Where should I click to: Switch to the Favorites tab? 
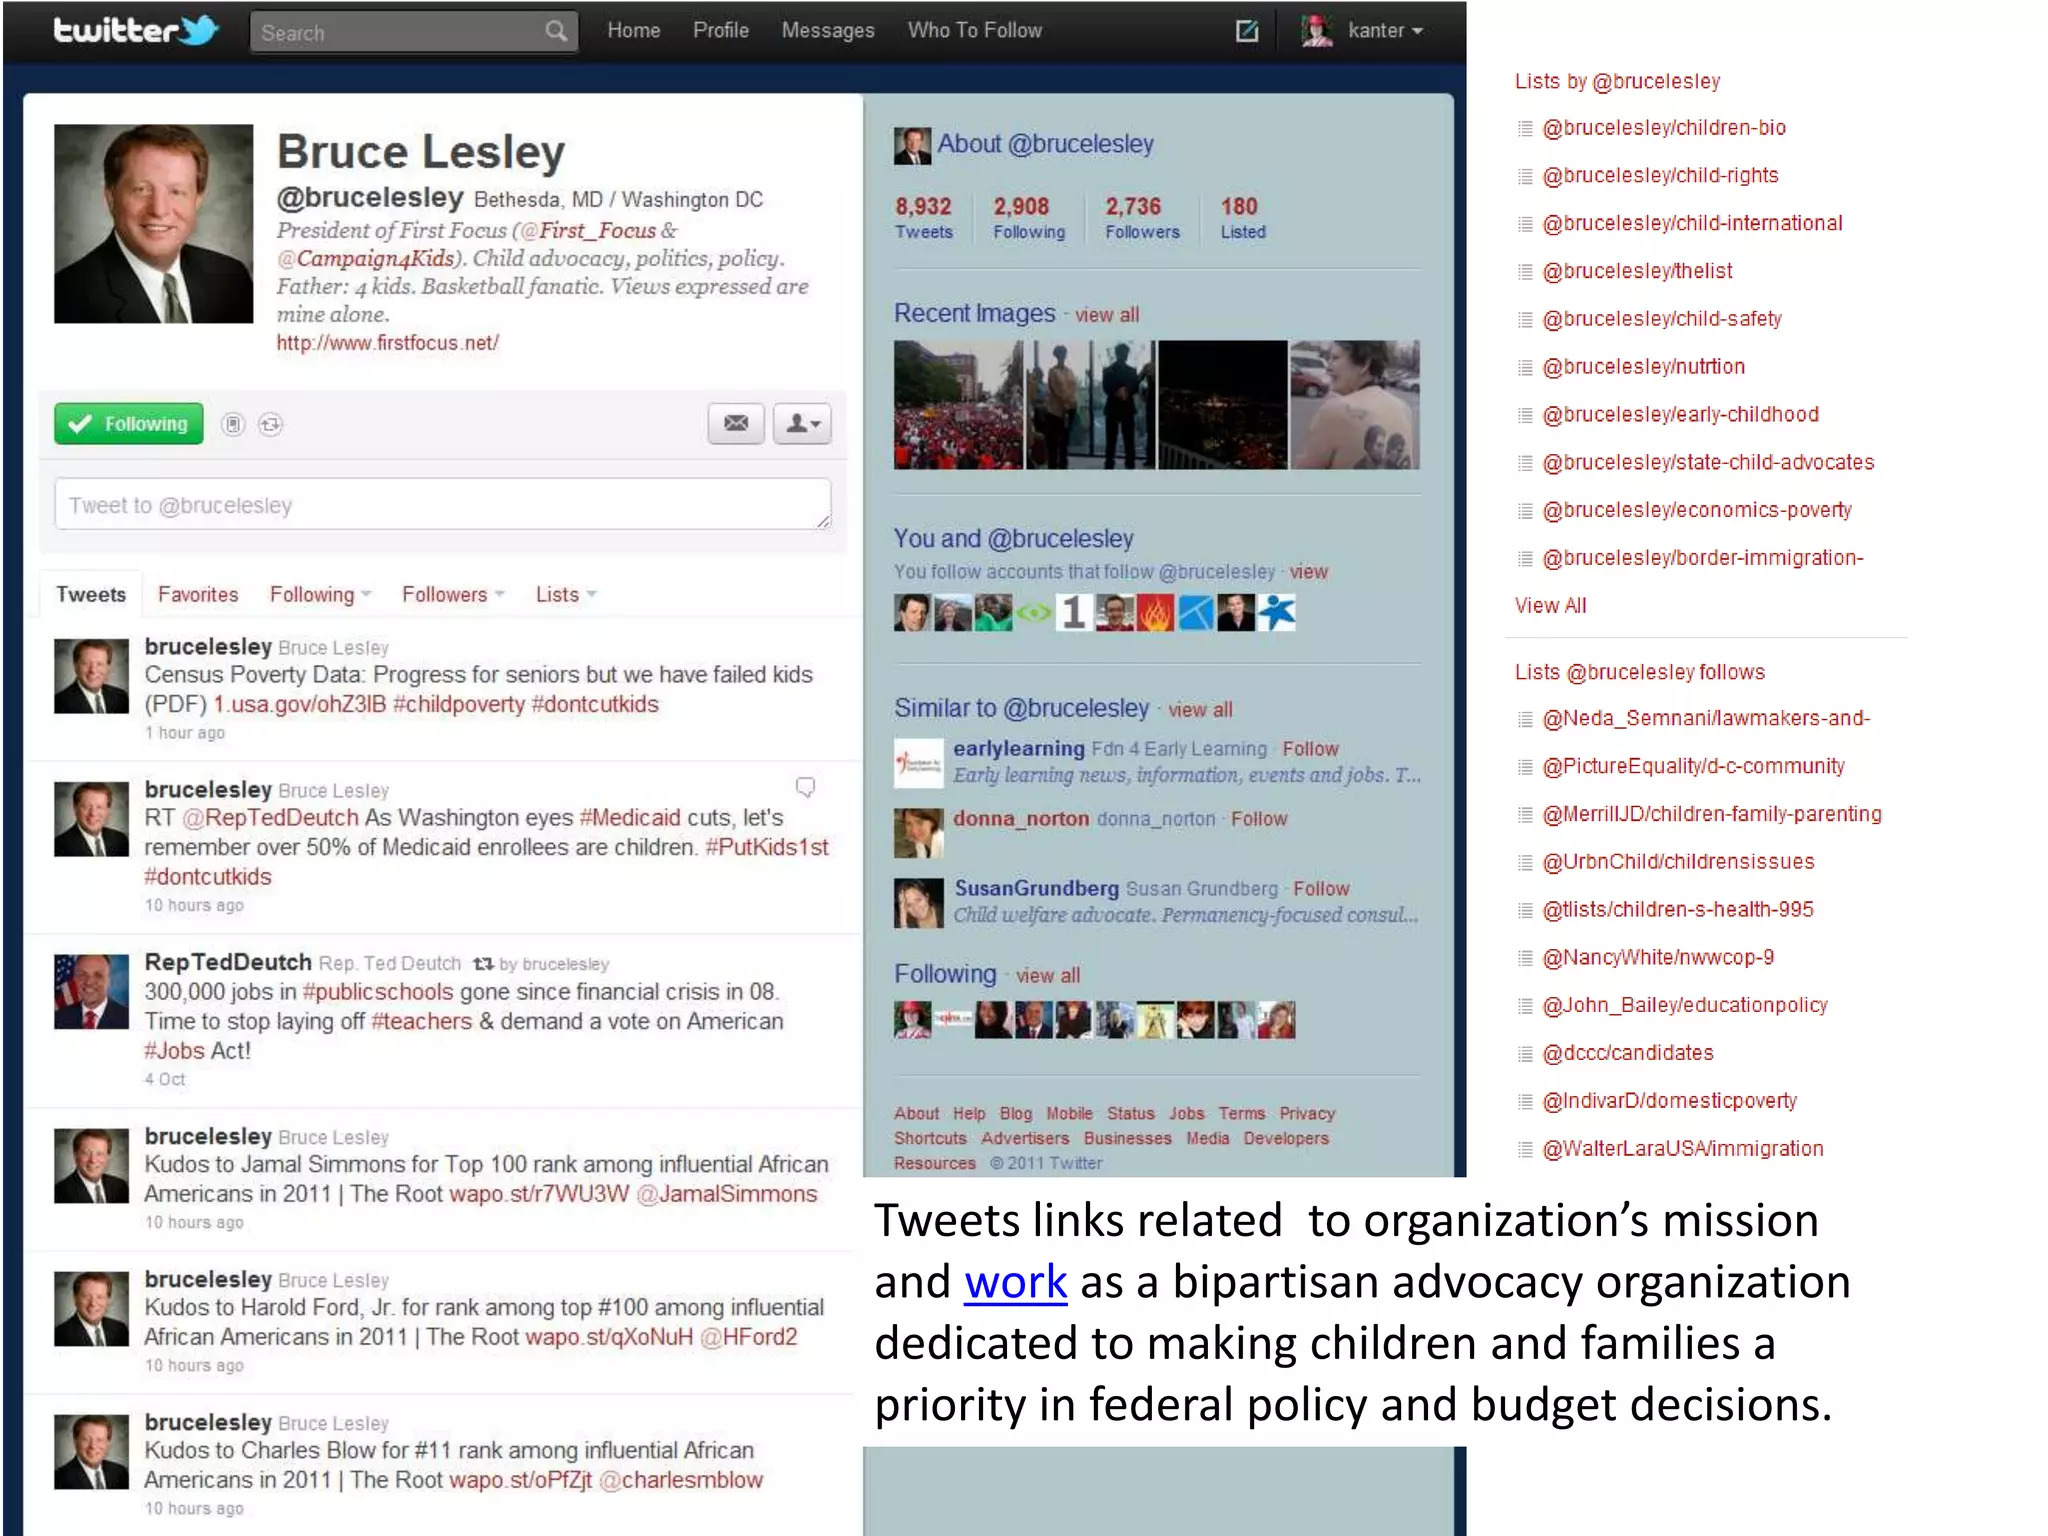click(198, 594)
